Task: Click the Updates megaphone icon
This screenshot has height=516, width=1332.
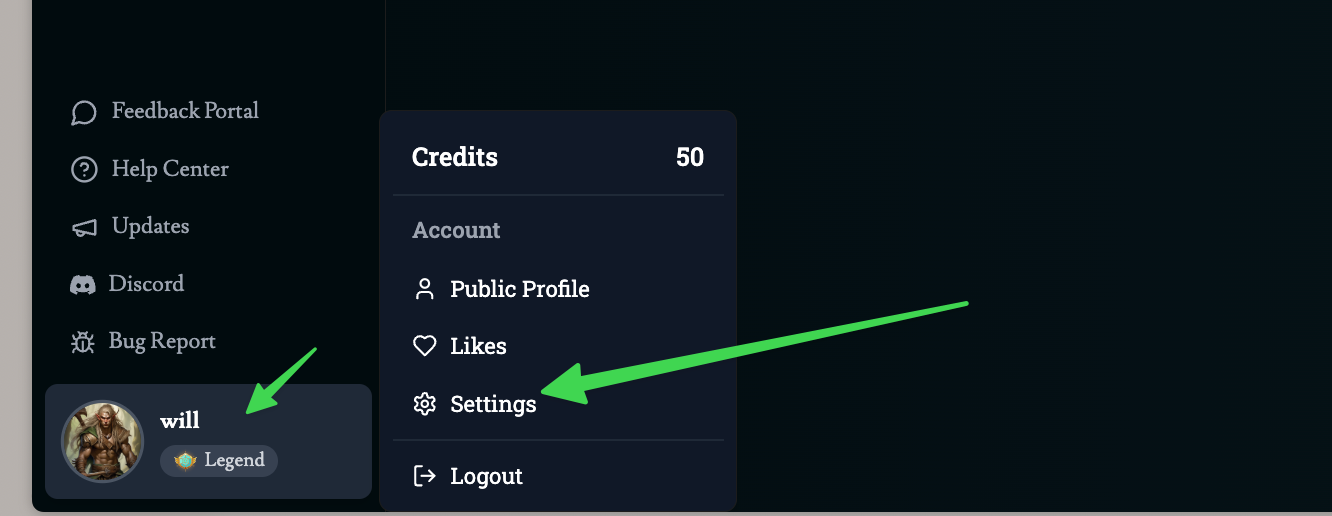Action: click(x=84, y=228)
